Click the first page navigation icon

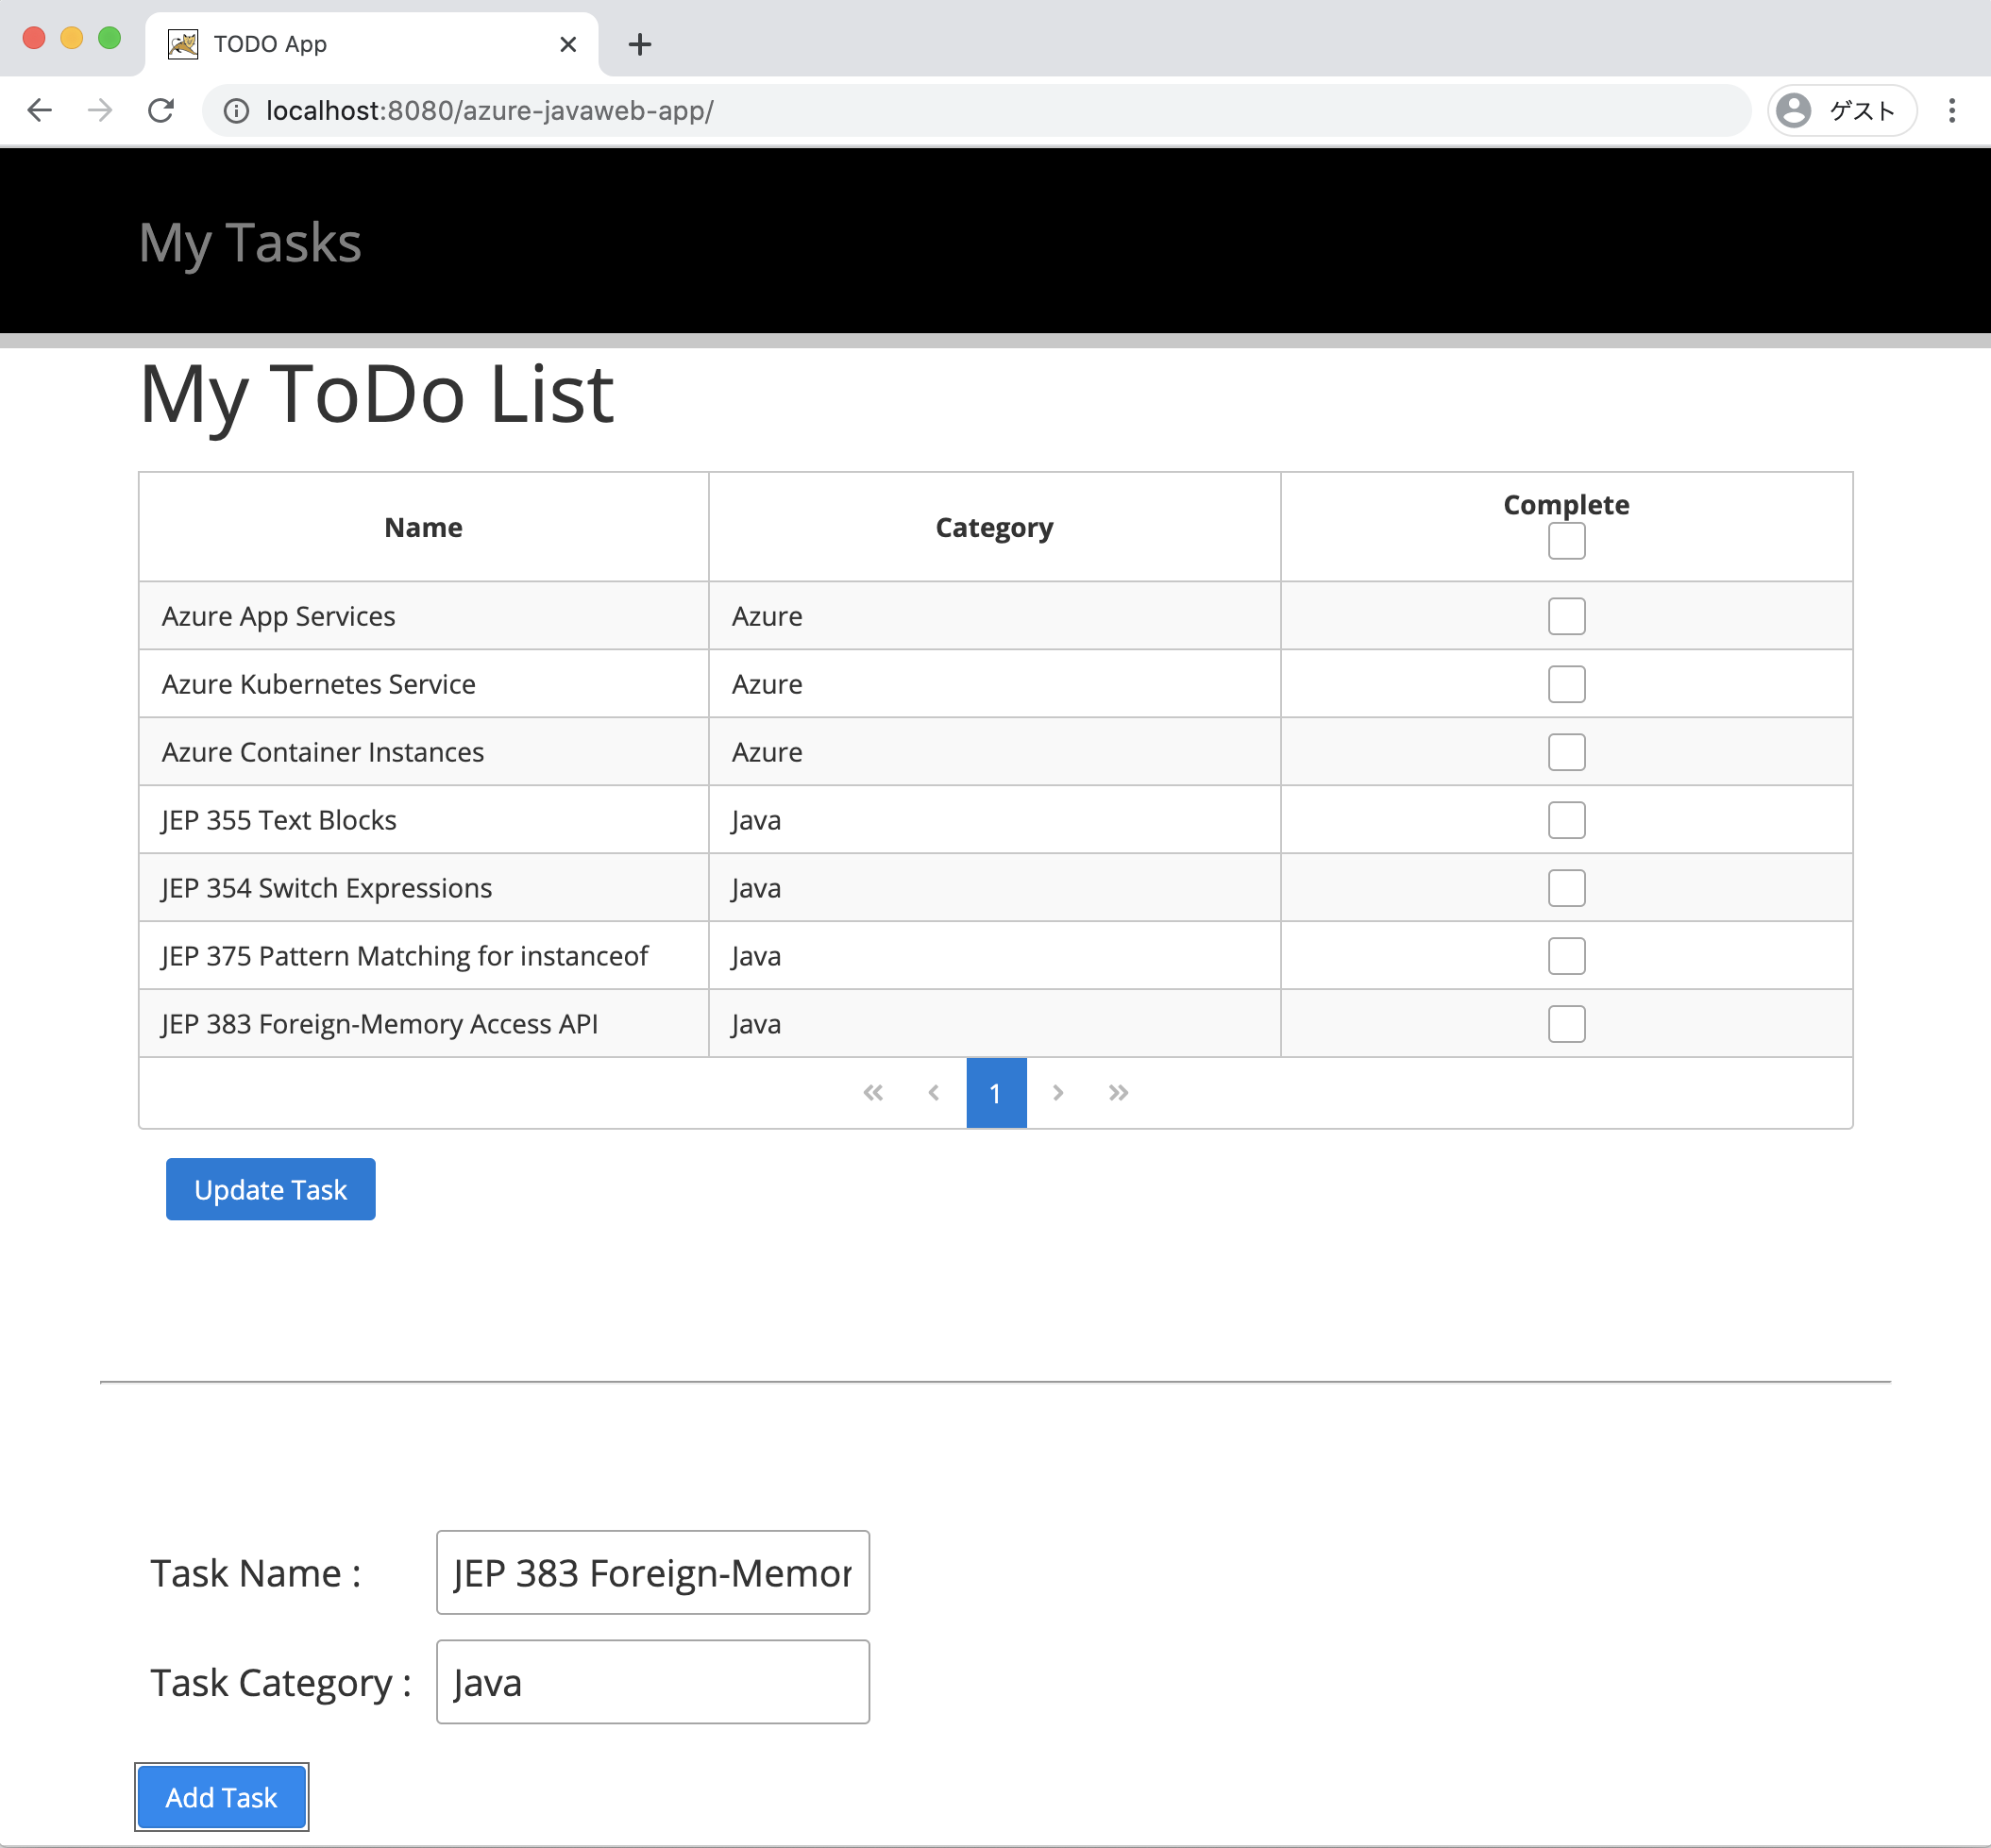point(870,1093)
